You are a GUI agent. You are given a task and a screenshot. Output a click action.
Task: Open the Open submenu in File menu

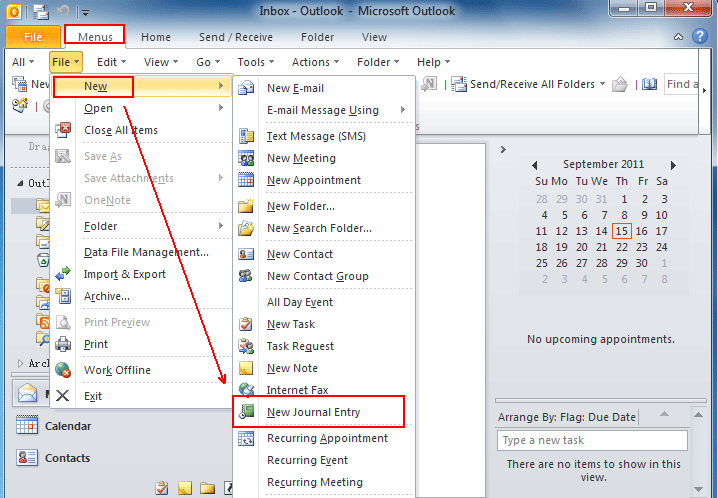click(x=142, y=108)
